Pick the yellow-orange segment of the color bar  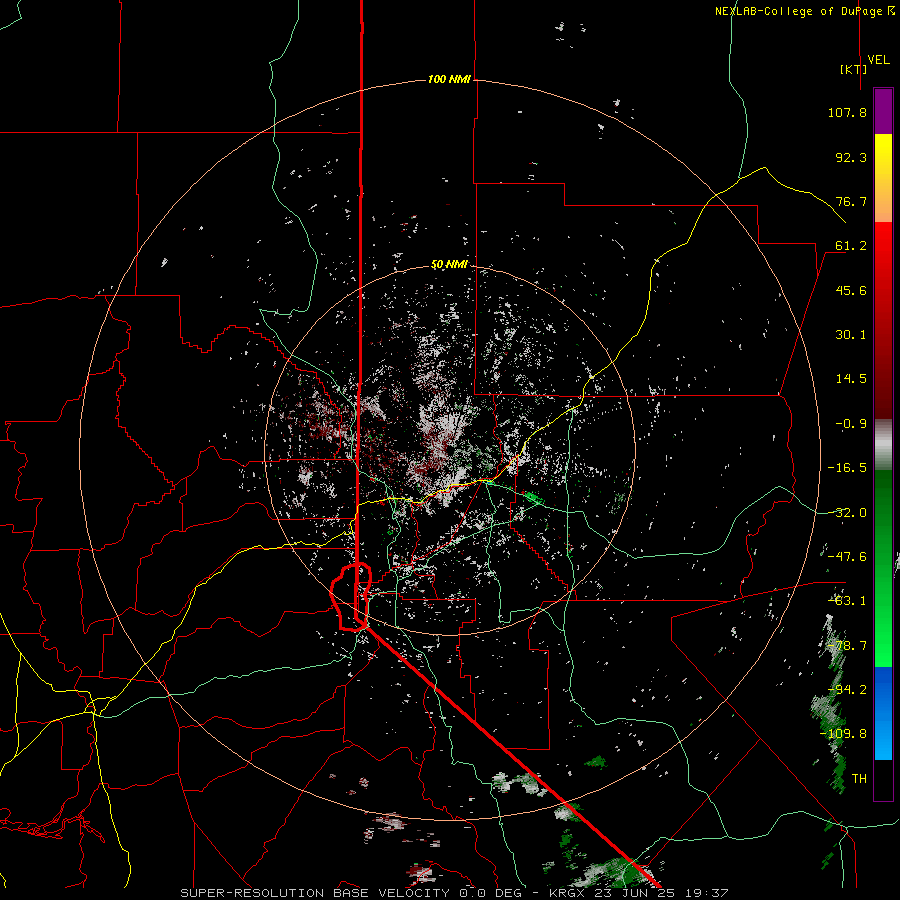click(x=883, y=178)
